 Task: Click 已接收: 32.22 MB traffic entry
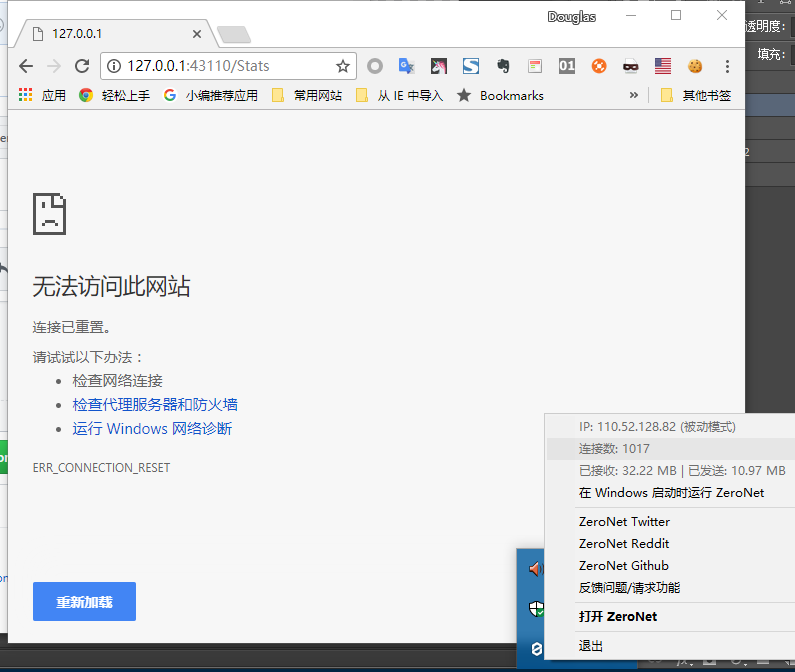point(671,471)
